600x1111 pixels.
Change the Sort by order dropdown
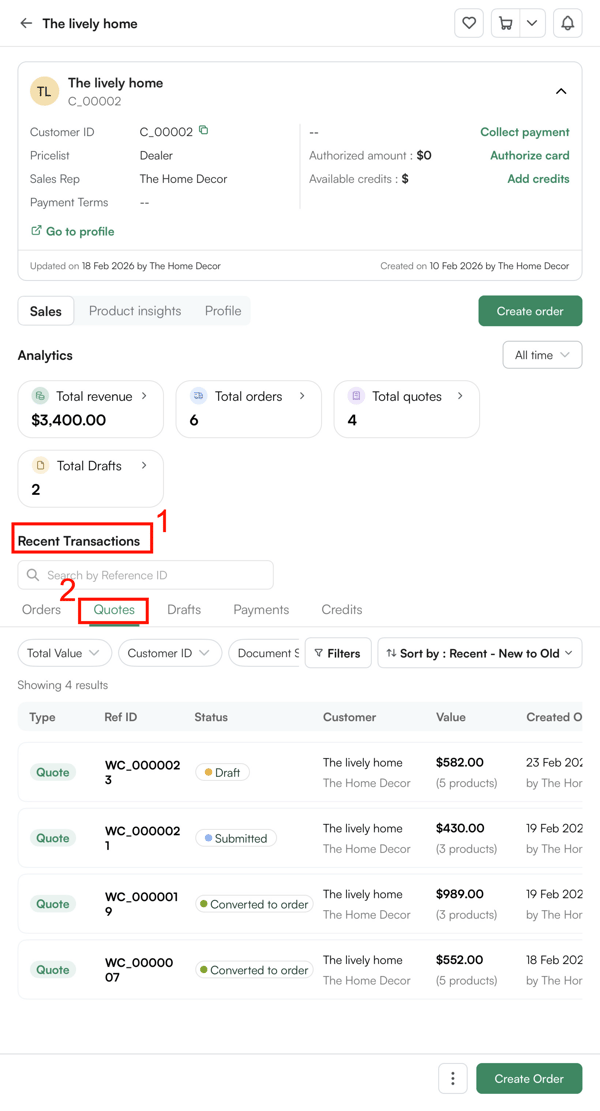point(479,653)
